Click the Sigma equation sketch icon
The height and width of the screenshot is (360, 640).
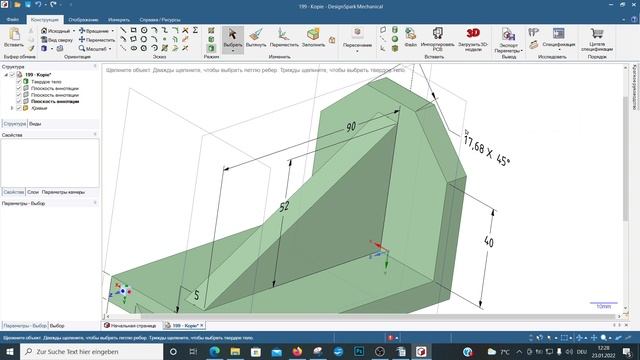(x=195, y=30)
